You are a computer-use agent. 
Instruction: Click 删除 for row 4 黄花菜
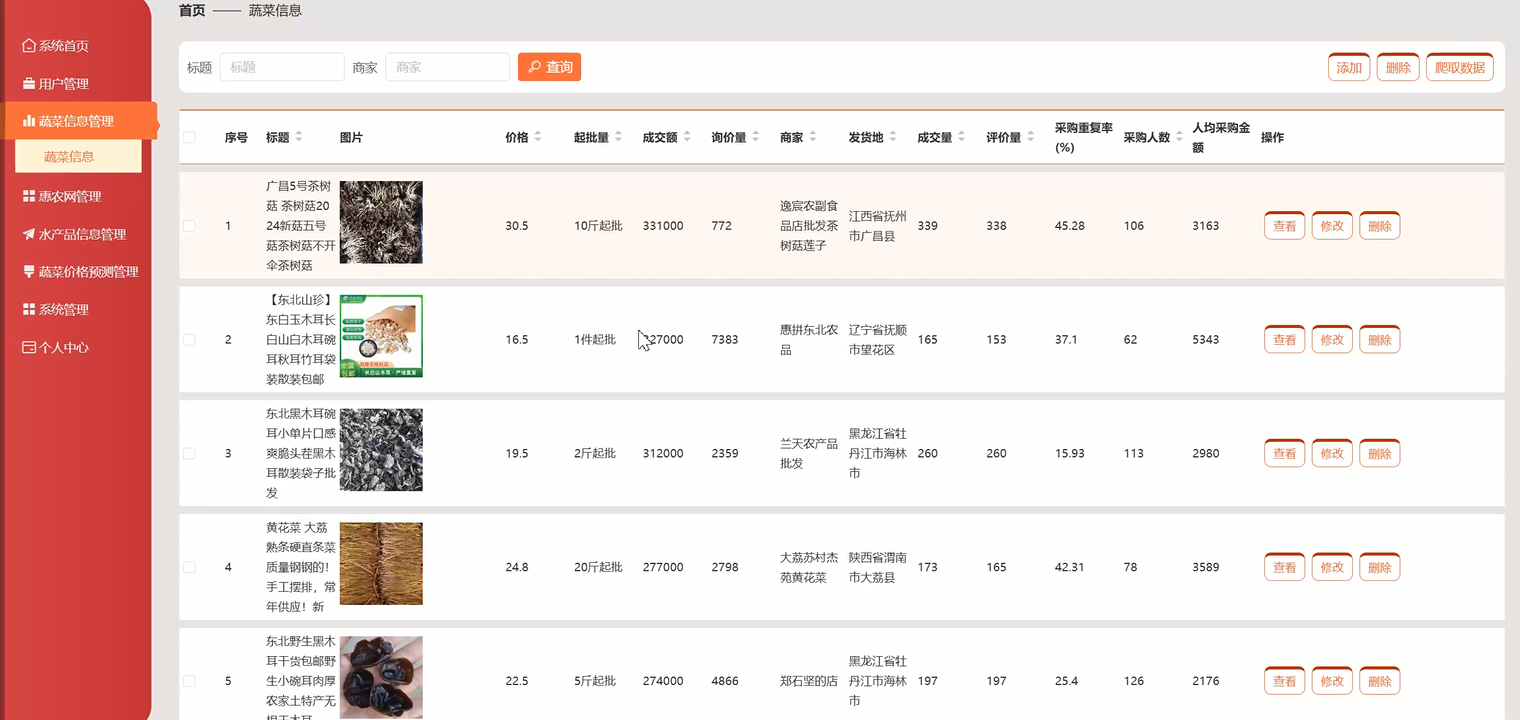pos(1379,567)
